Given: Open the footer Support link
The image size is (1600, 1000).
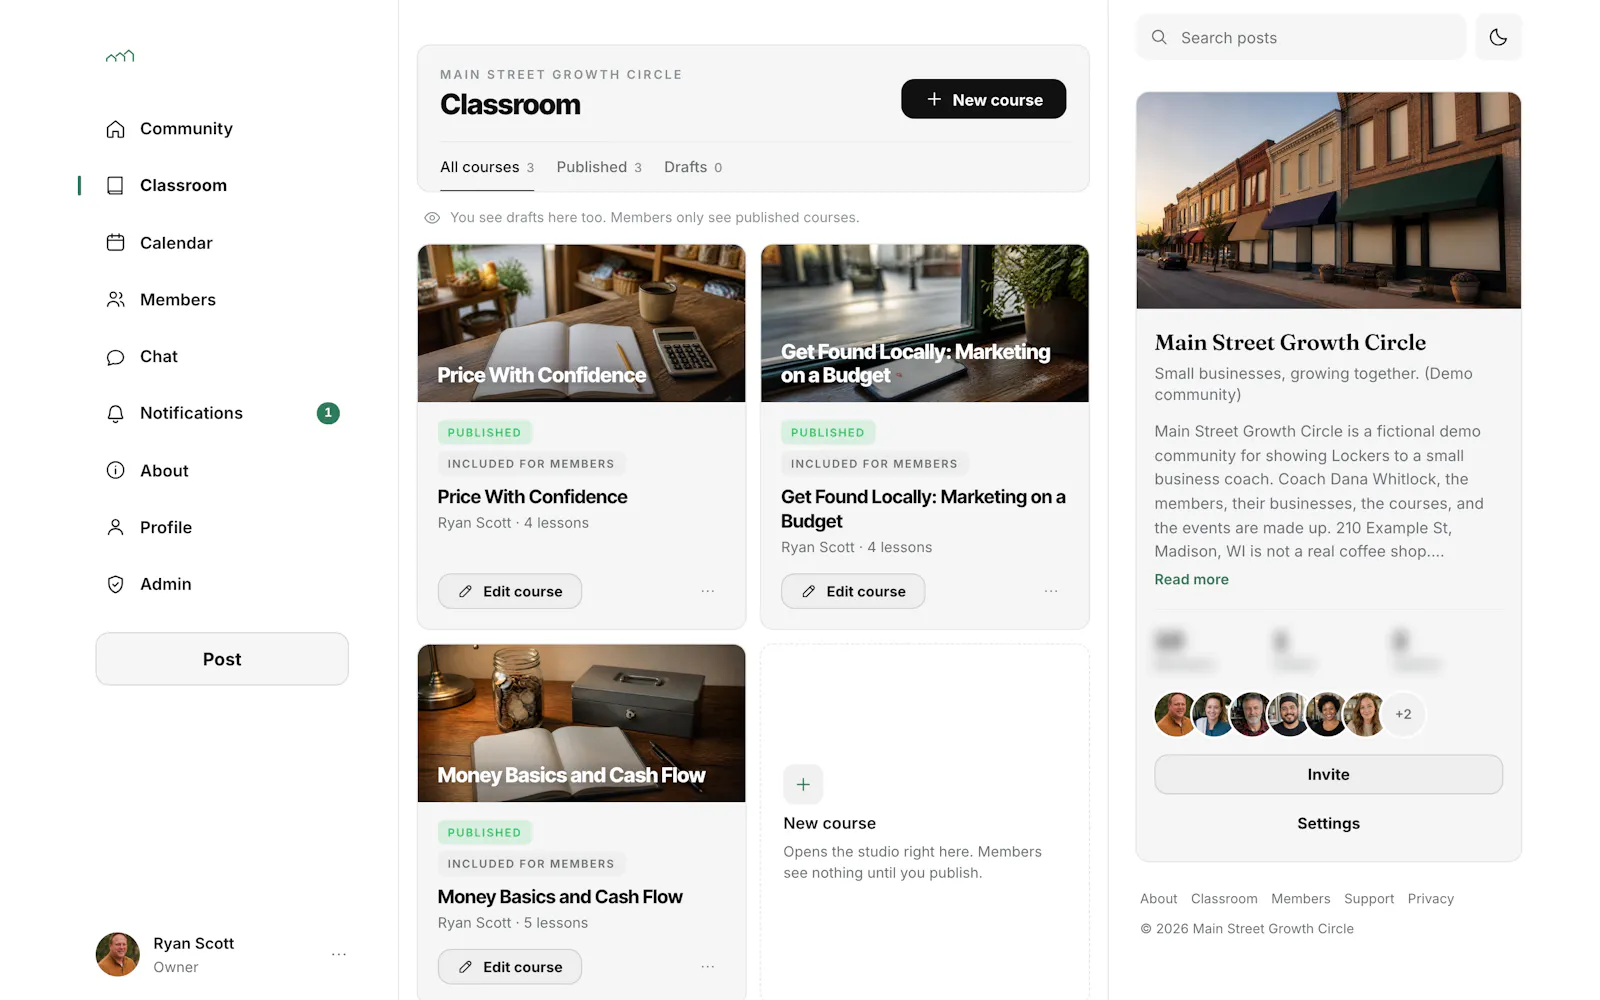Looking at the screenshot, I should point(1368,899).
